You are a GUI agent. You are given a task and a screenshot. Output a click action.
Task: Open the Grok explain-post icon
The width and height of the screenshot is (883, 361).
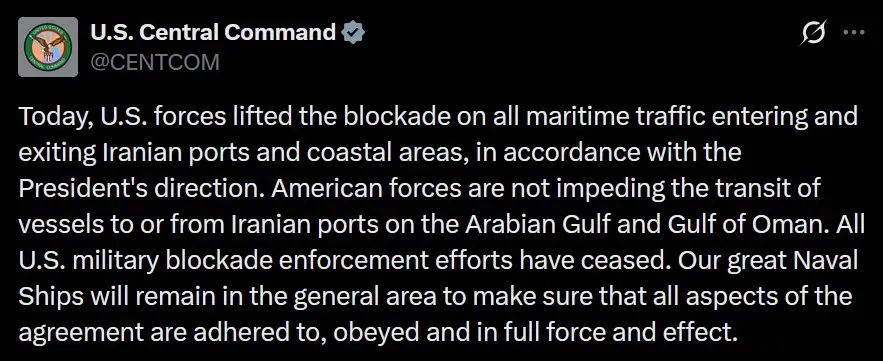pos(813,33)
